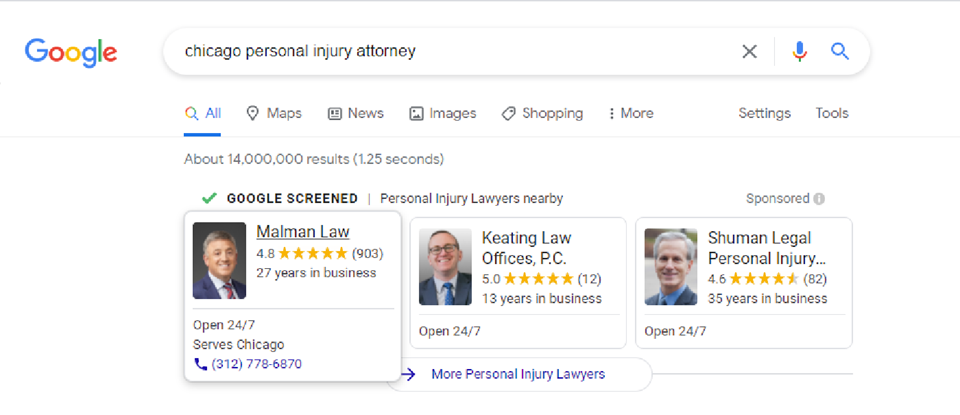Click the Keating Law Offices attorney photo
The image size is (960, 415).
tap(445, 267)
